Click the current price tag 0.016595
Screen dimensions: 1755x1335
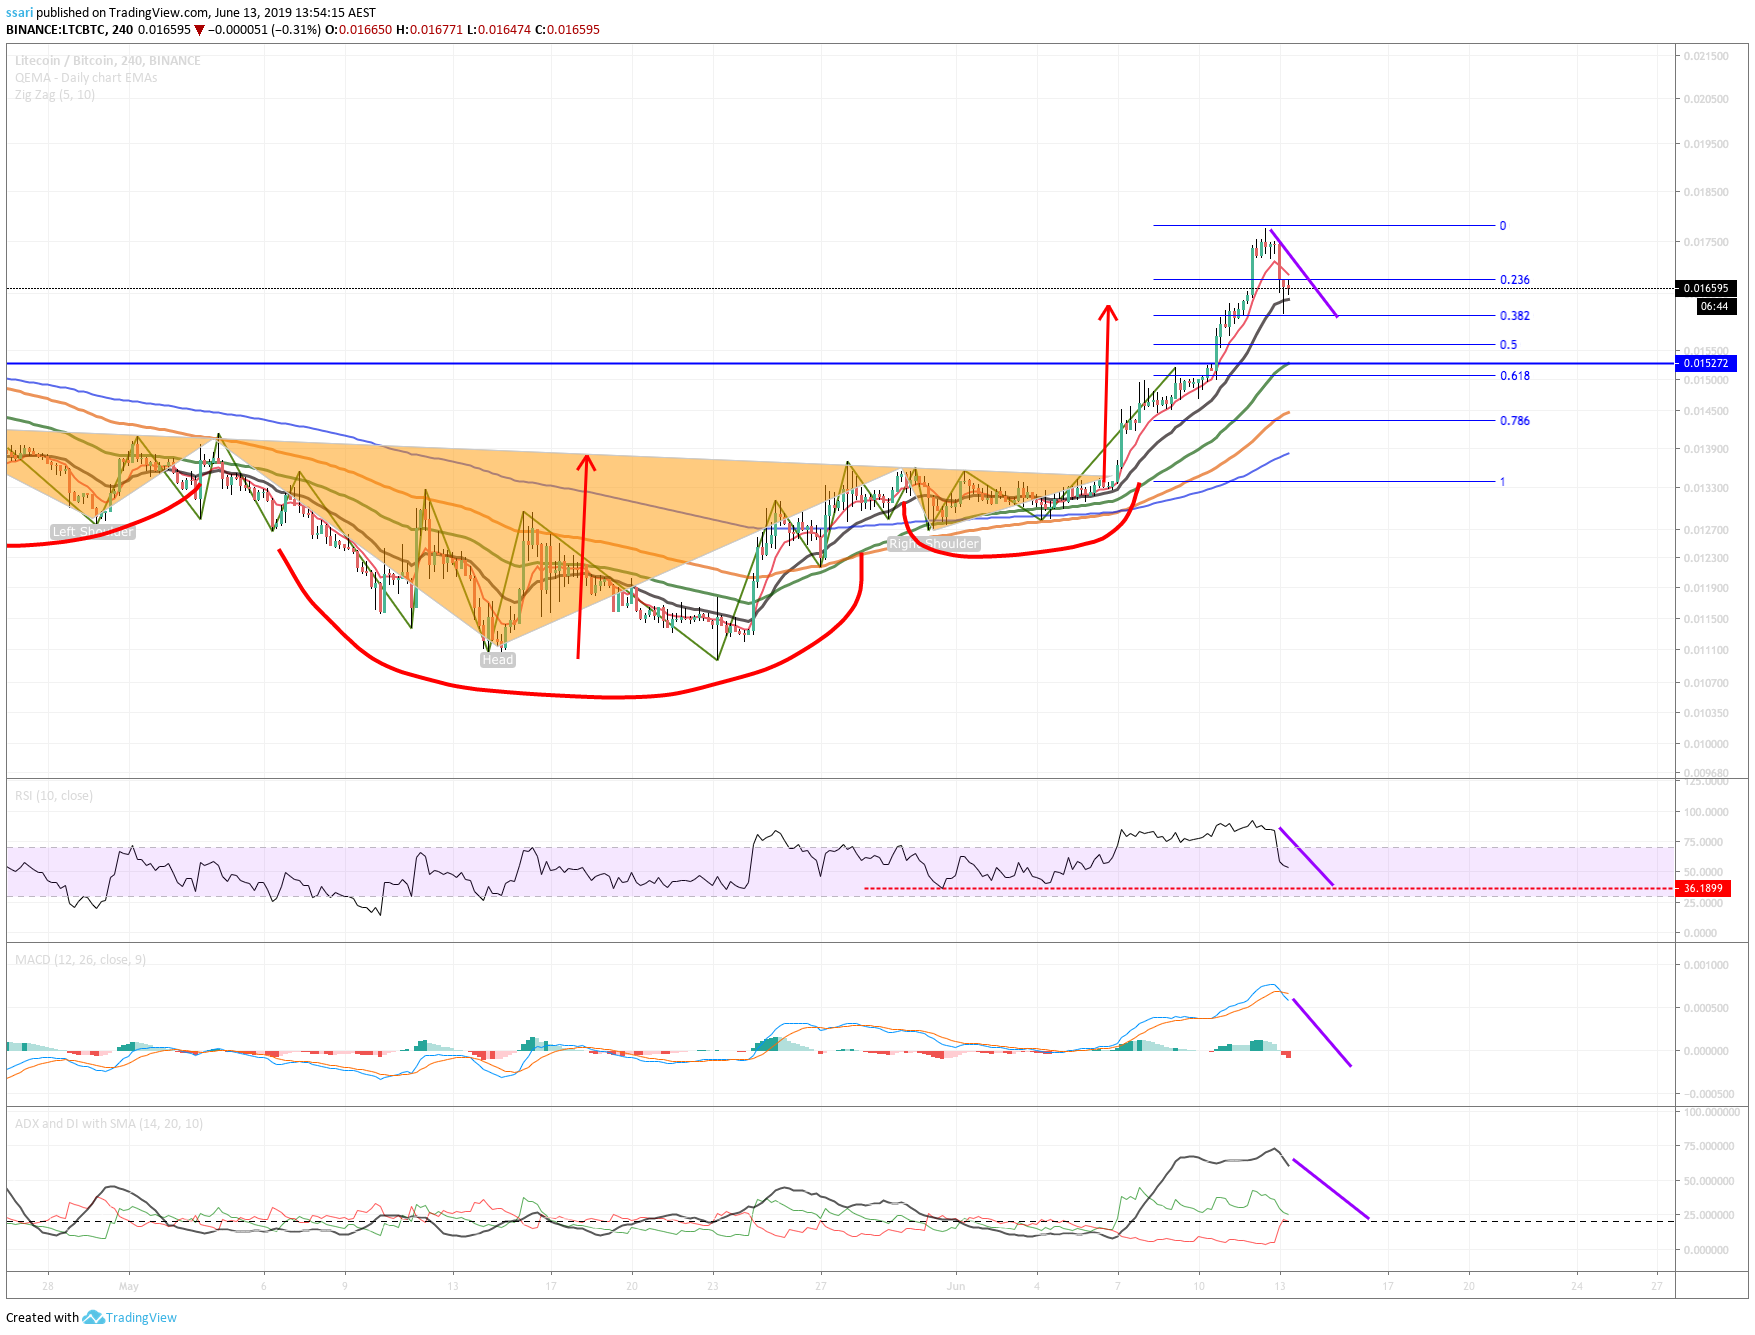point(1706,288)
